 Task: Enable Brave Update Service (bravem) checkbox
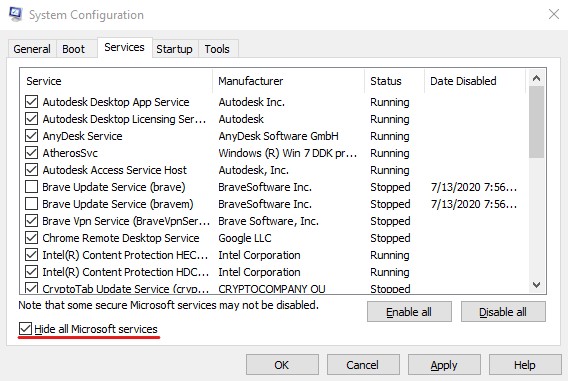[32, 204]
